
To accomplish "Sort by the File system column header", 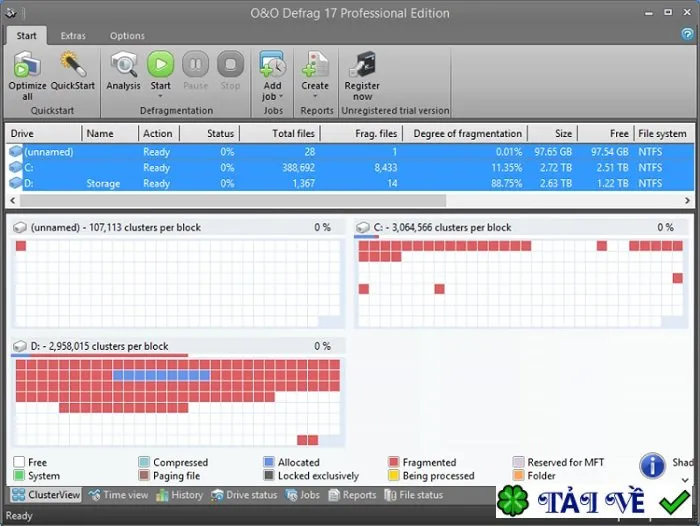I will (x=664, y=134).
